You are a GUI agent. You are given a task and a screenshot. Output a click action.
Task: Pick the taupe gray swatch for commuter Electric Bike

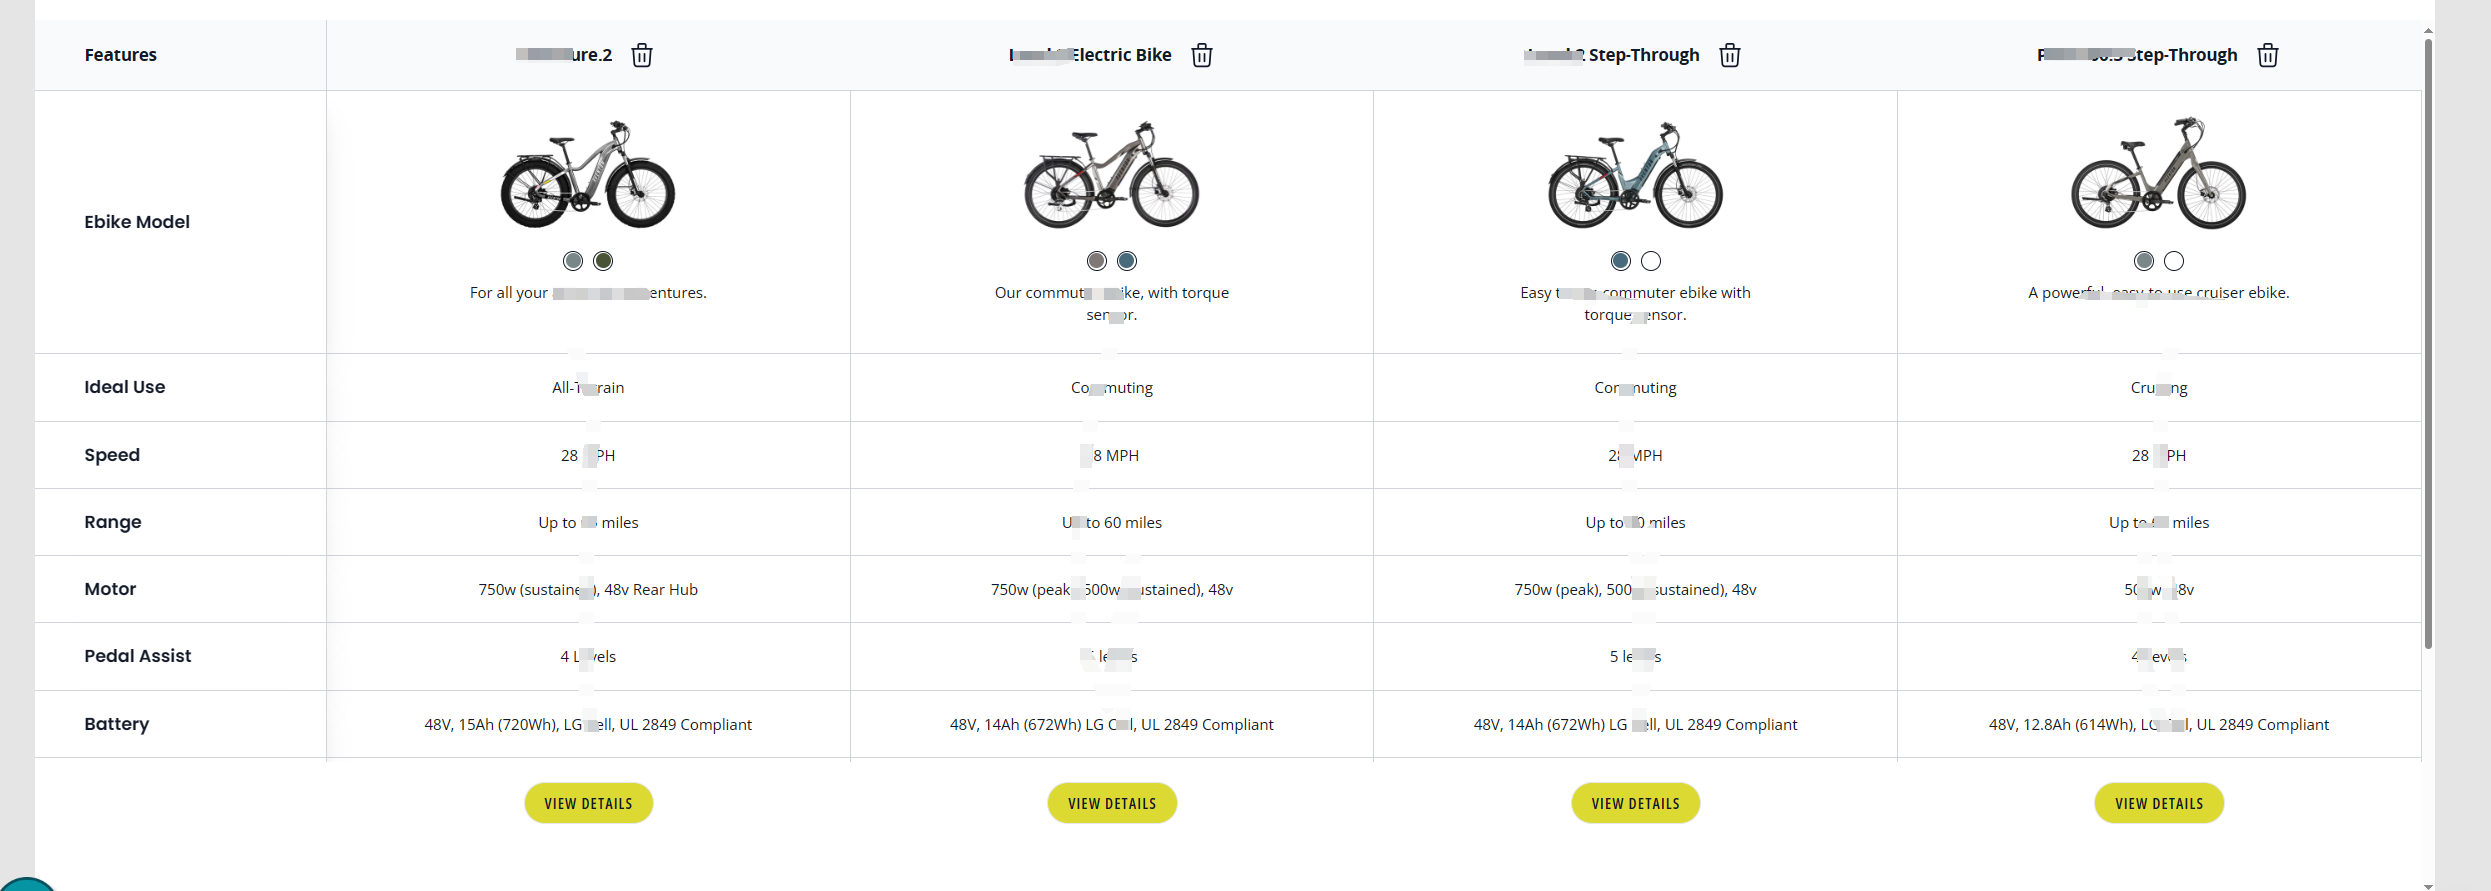pyautogui.click(x=1097, y=261)
